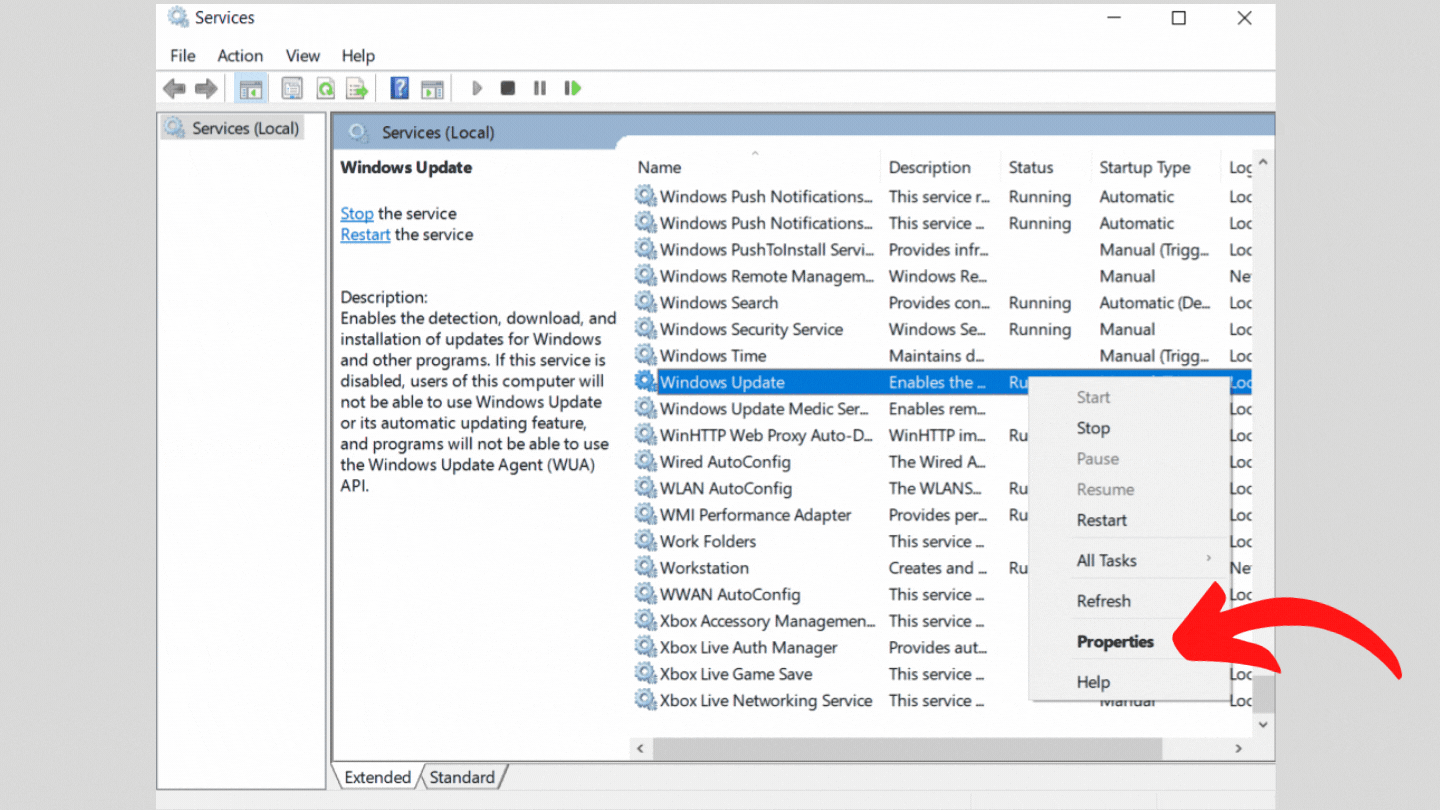
Task: Open the File menu
Action: 183,56
